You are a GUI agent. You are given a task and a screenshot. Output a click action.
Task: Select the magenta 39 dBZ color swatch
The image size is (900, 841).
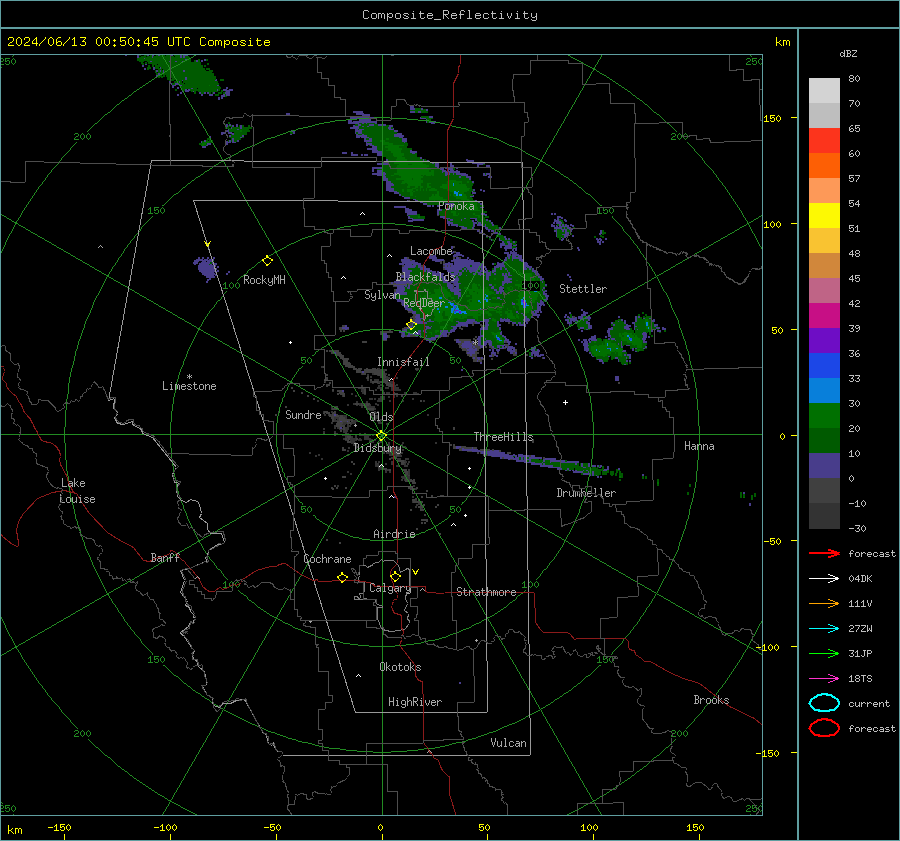(824, 316)
